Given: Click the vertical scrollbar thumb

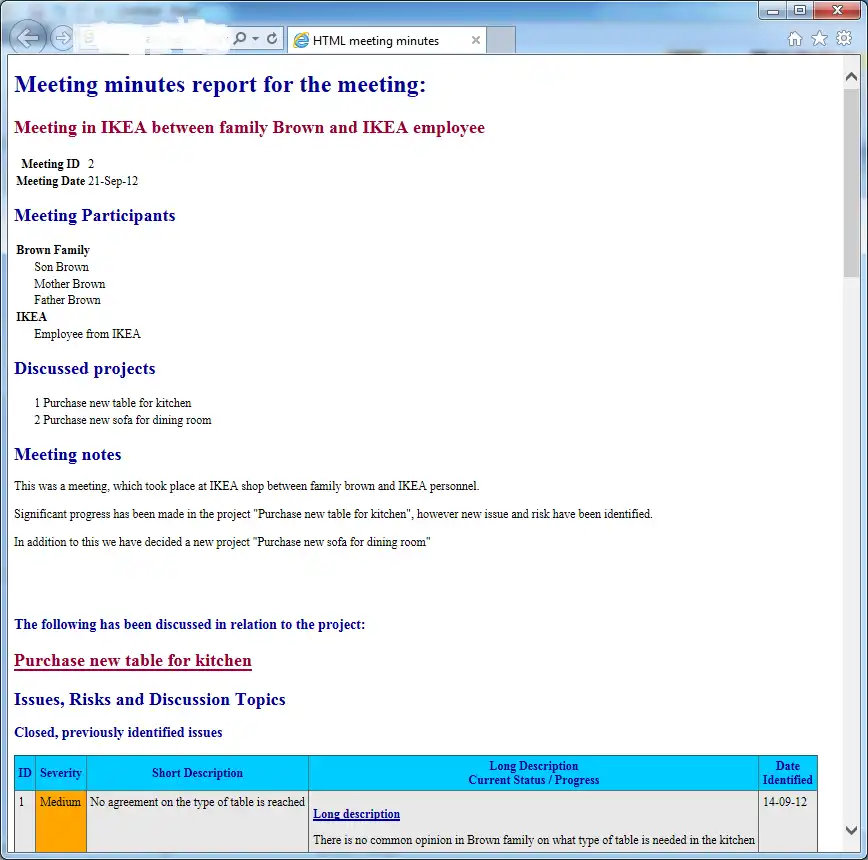Looking at the screenshot, I should [x=851, y=183].
